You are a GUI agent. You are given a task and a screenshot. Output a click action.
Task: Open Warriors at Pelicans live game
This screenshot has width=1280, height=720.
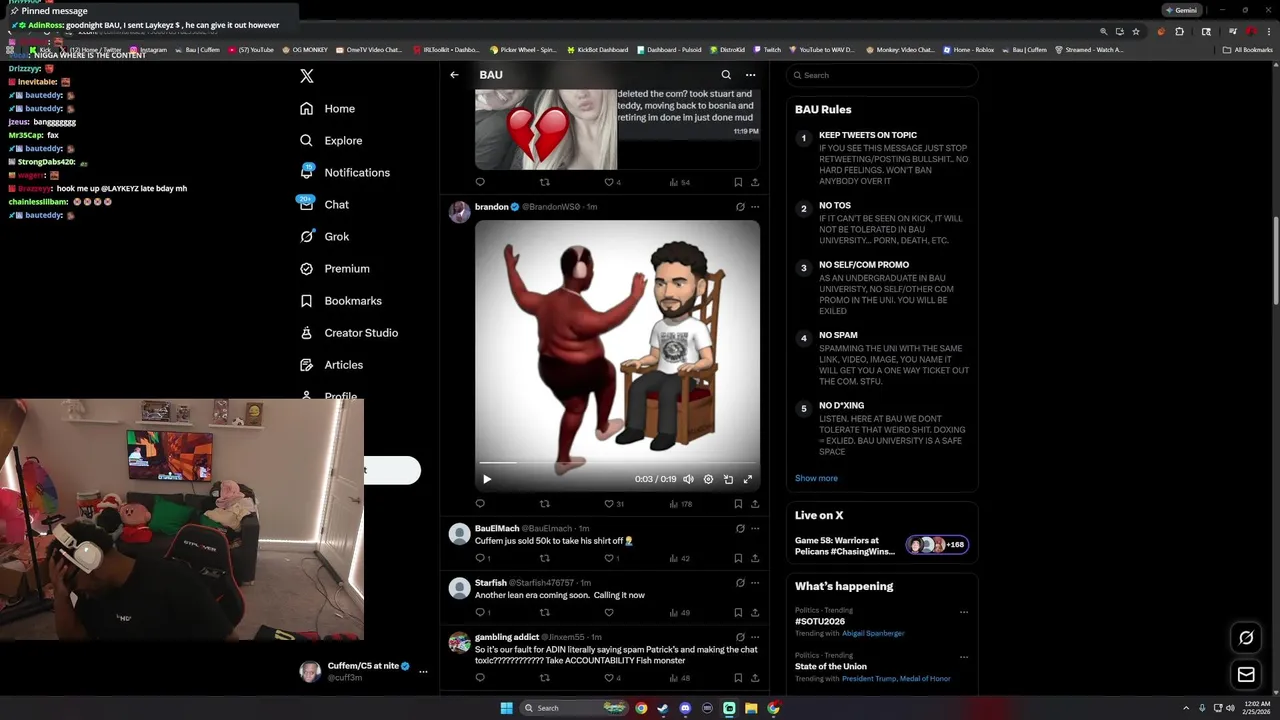(882, 546)
